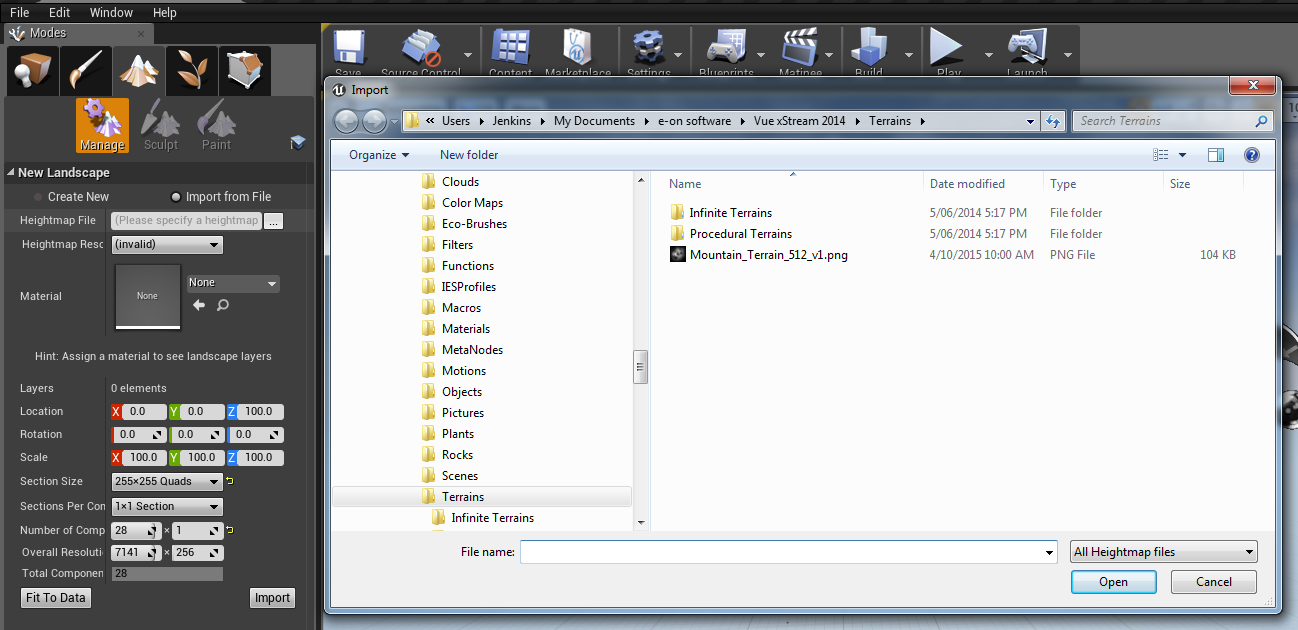Open the Help menu

165,13
